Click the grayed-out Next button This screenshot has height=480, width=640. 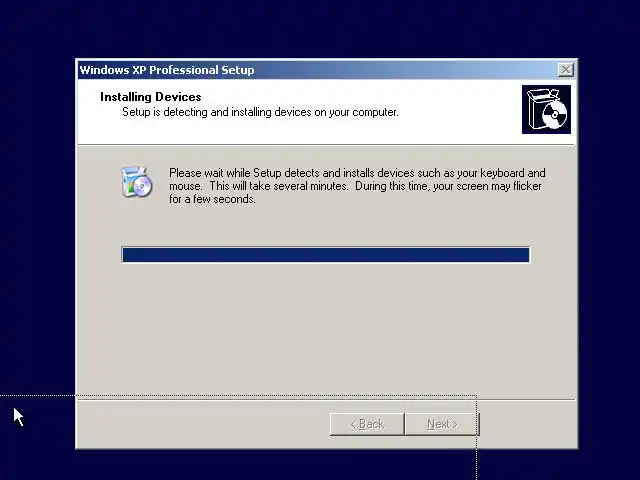point(442,424)
